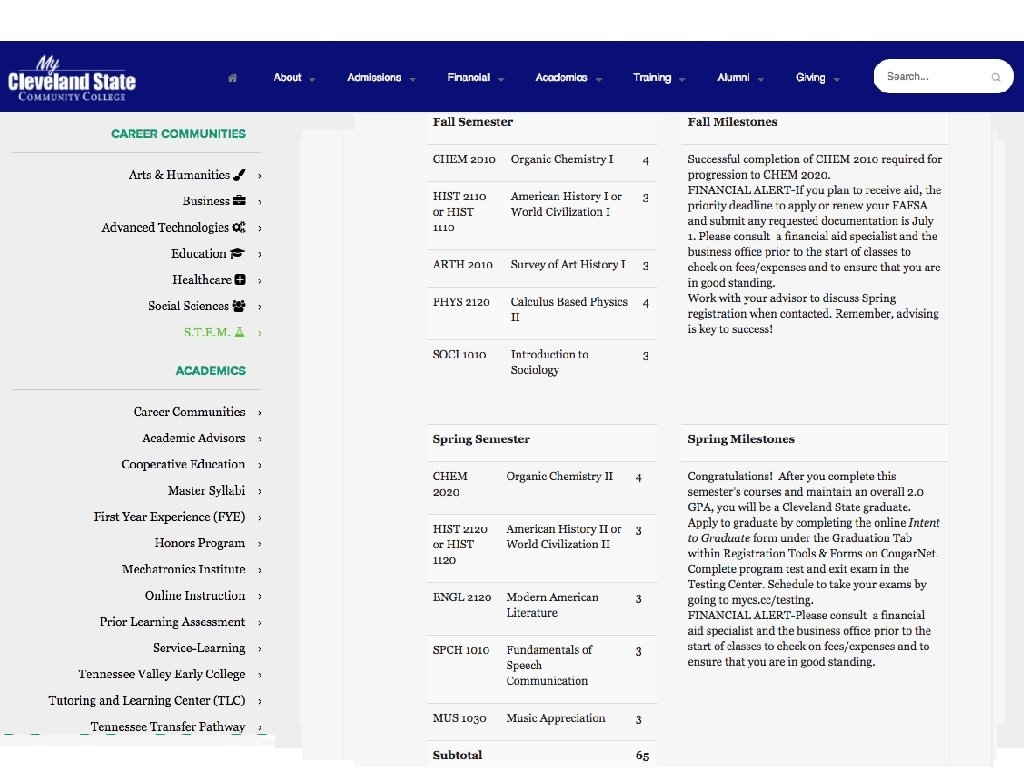Viewport: 1024px width, 768px height.
Task: Expand chevron next to Social Sciences
Action: pyautogui.click(x=260, y=306)
